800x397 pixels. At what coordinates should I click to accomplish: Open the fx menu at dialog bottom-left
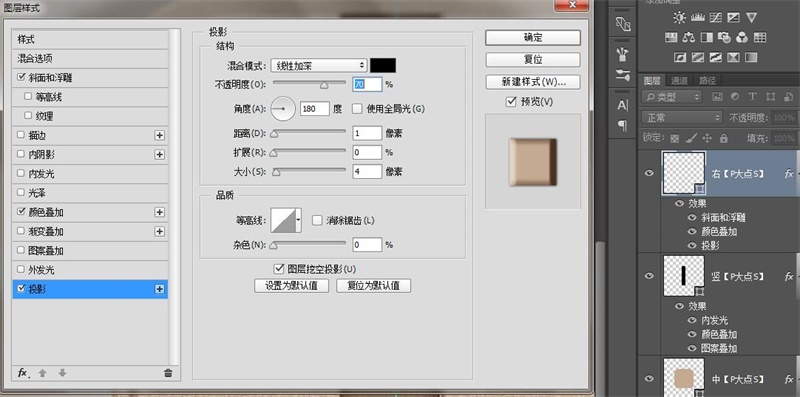point(23,373)
